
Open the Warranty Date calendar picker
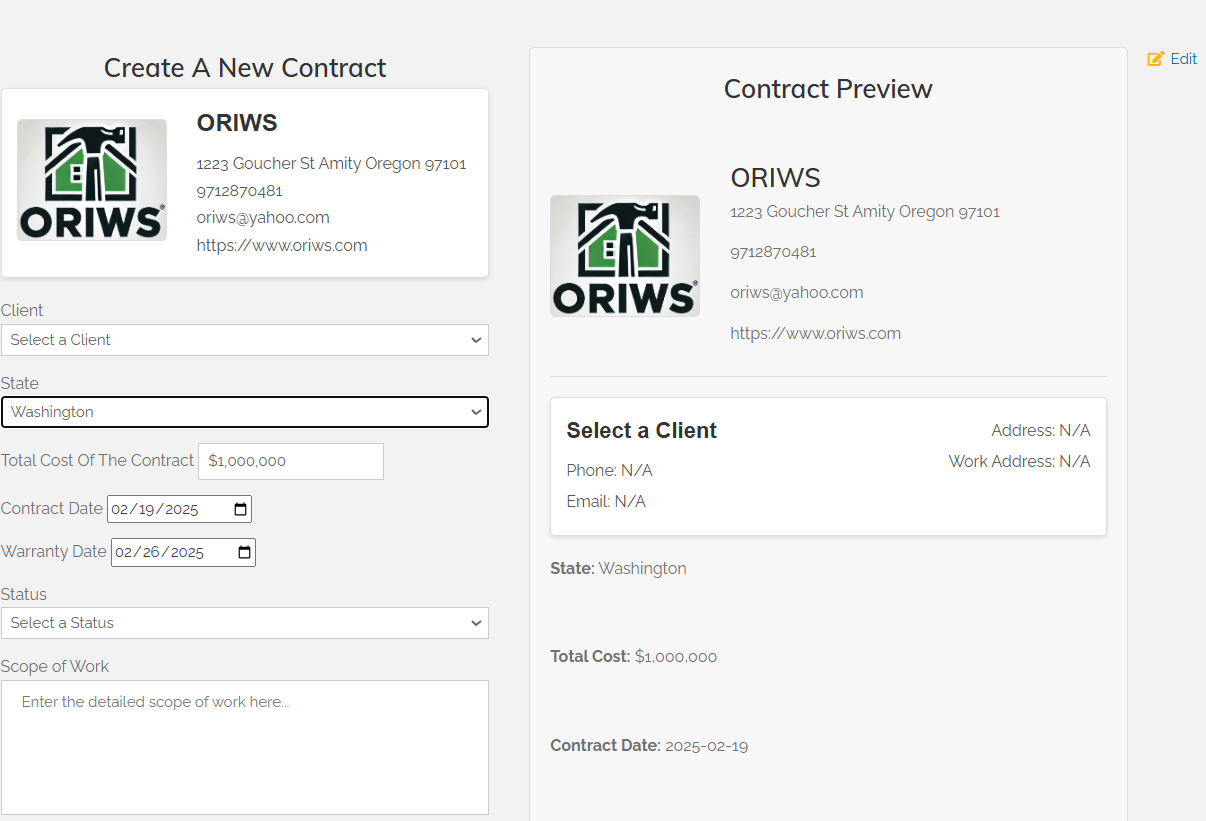pyautogui.click(x=243, y=552)
